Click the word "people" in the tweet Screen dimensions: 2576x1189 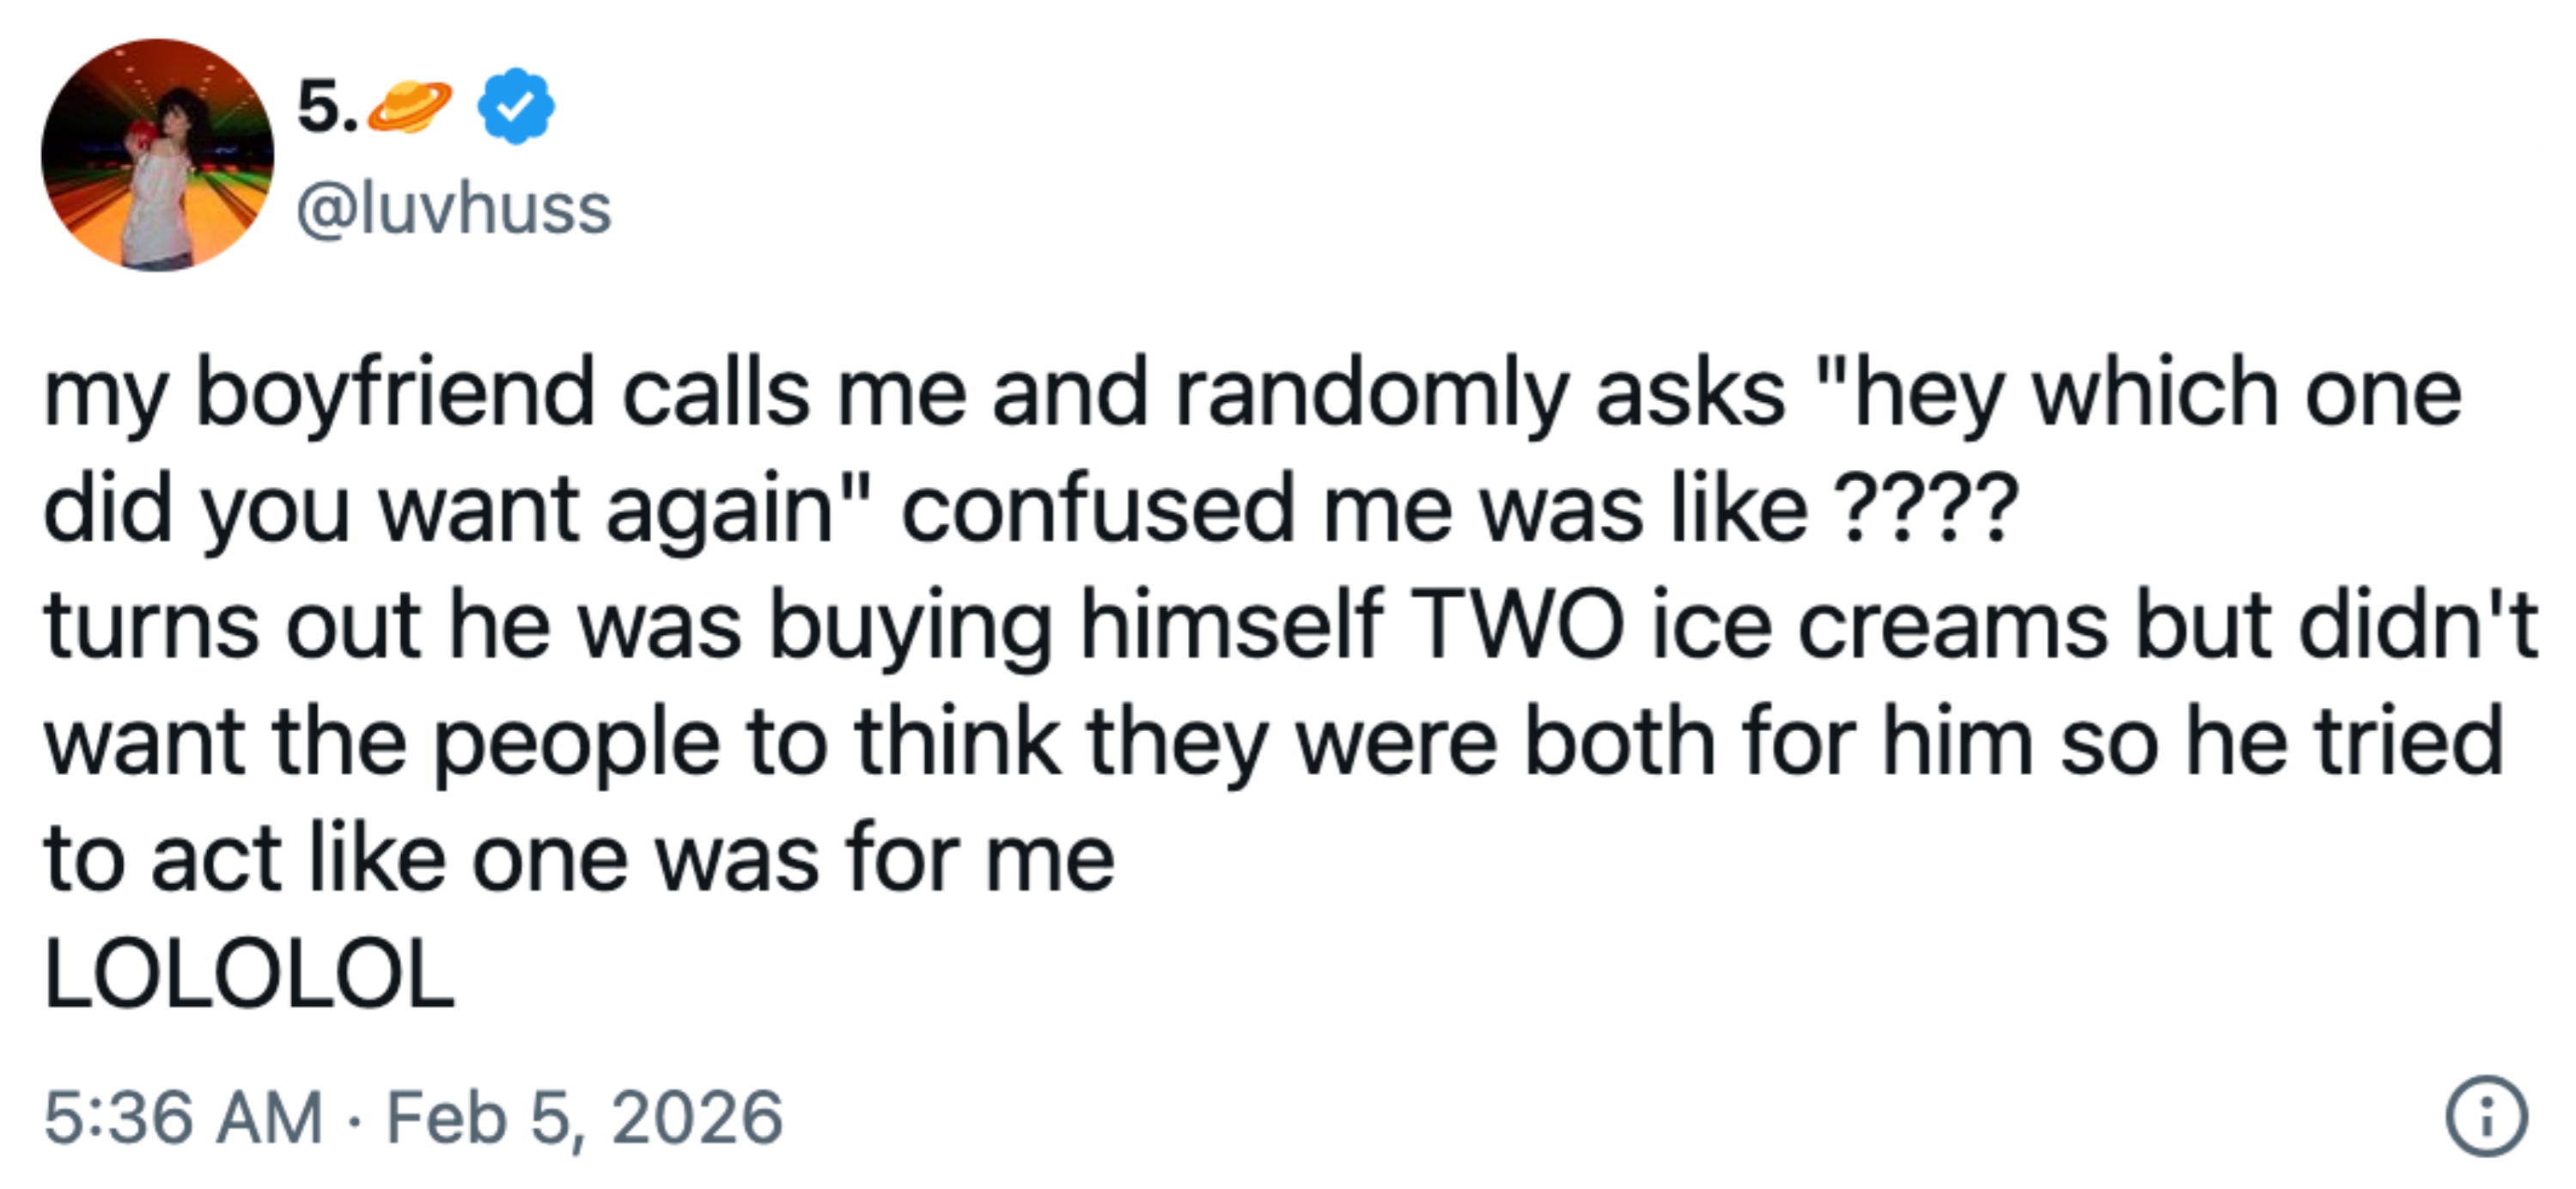pyautogui.click(x=576, y=742)
